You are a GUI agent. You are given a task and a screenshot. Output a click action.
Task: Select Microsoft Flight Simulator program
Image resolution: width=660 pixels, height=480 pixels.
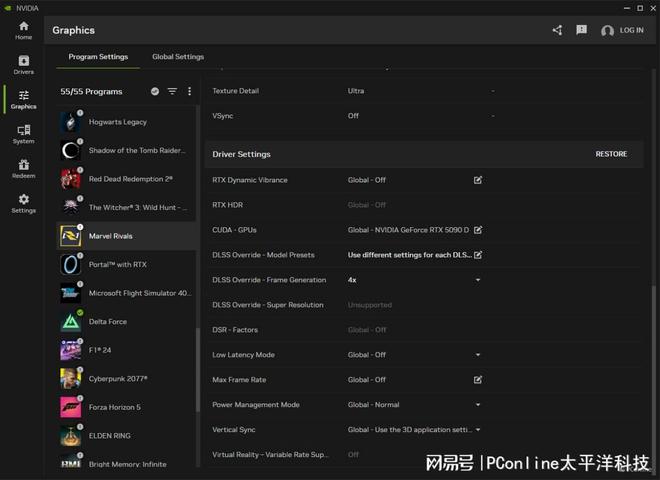126,293
